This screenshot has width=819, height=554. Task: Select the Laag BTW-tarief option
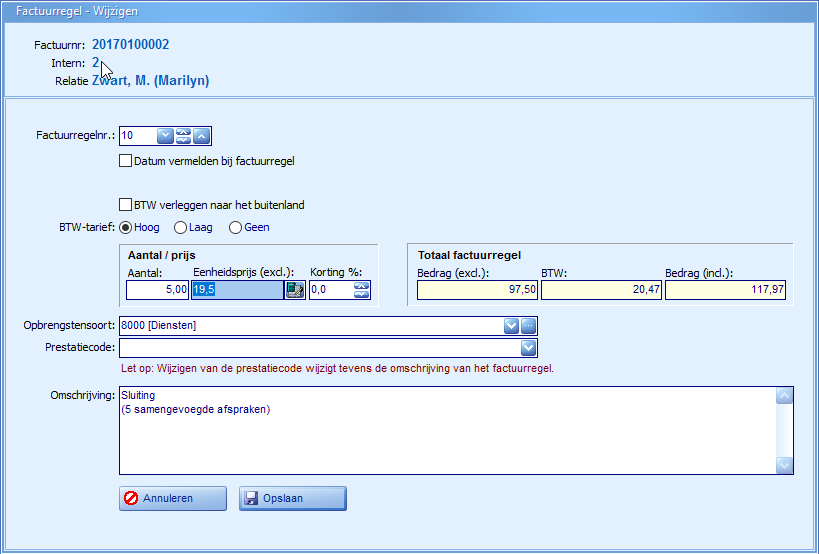(x=181, y=227)
